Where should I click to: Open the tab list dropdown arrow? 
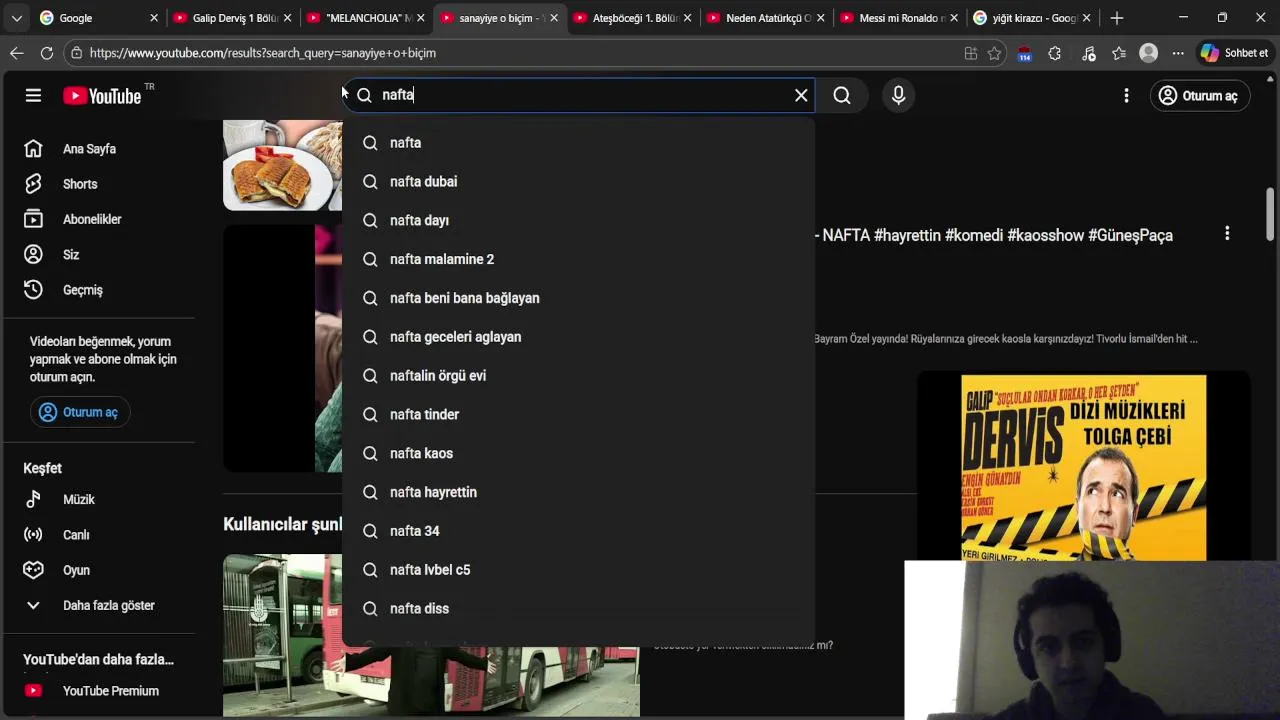[16, 18]
